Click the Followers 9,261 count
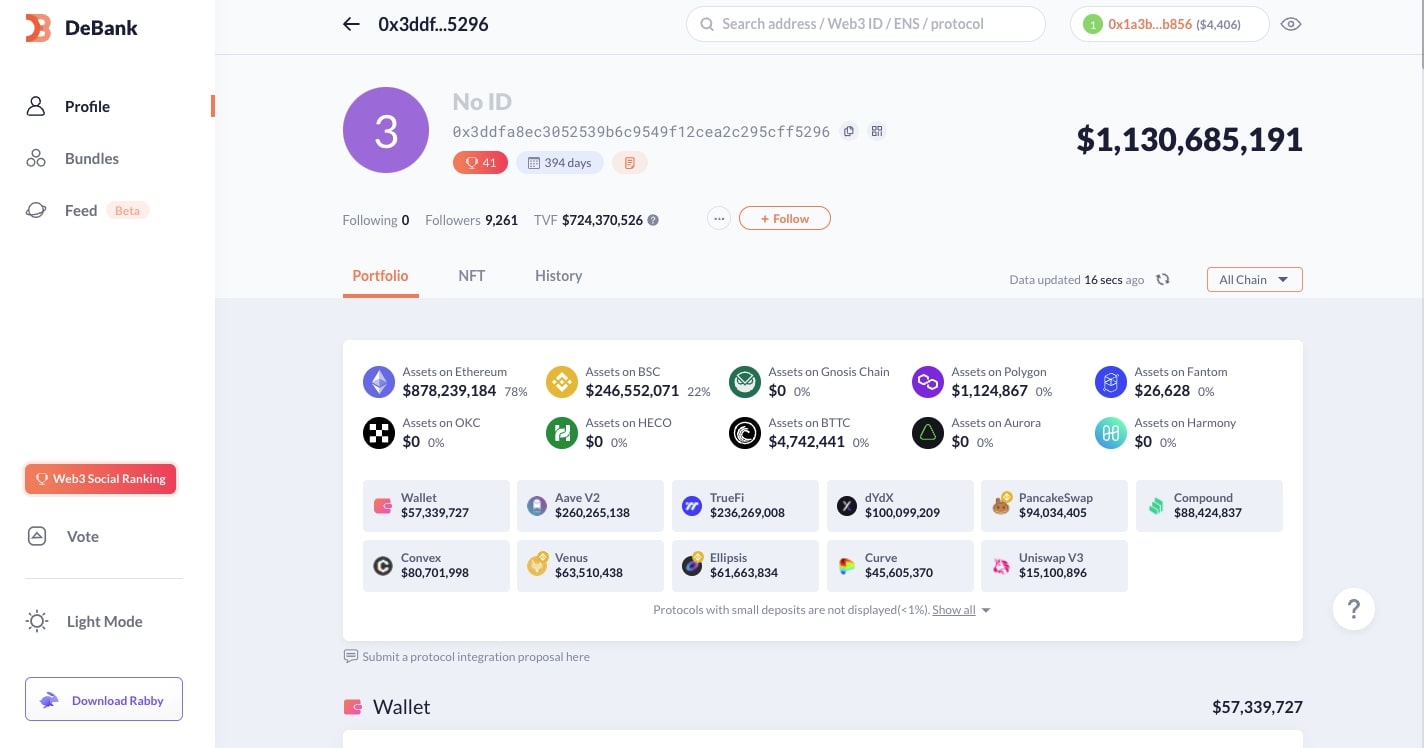The height and width of the screenshot is (748, 1424). 471,220
